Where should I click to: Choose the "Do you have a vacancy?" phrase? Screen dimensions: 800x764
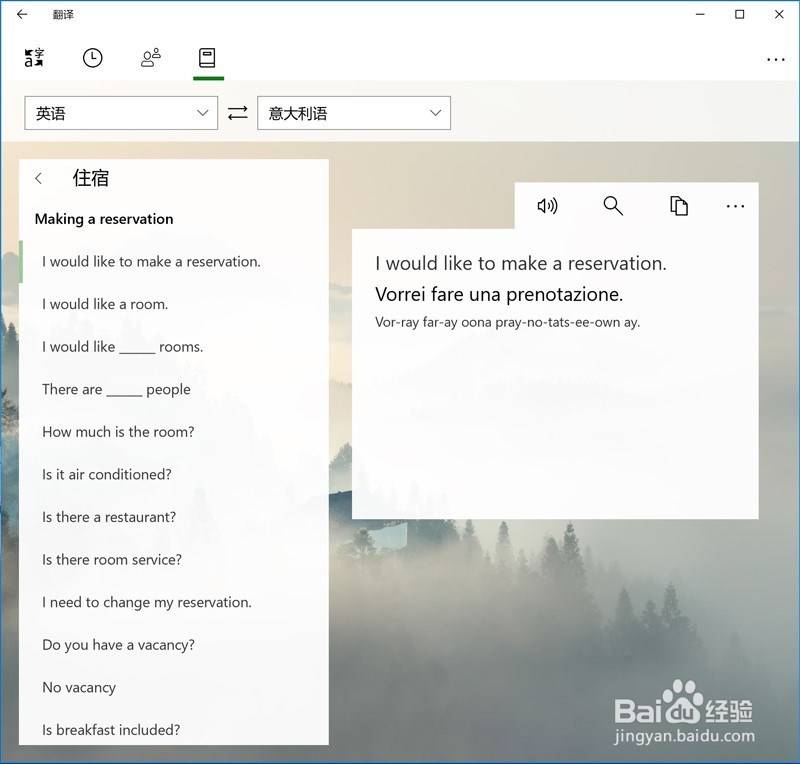pos(118,645)
